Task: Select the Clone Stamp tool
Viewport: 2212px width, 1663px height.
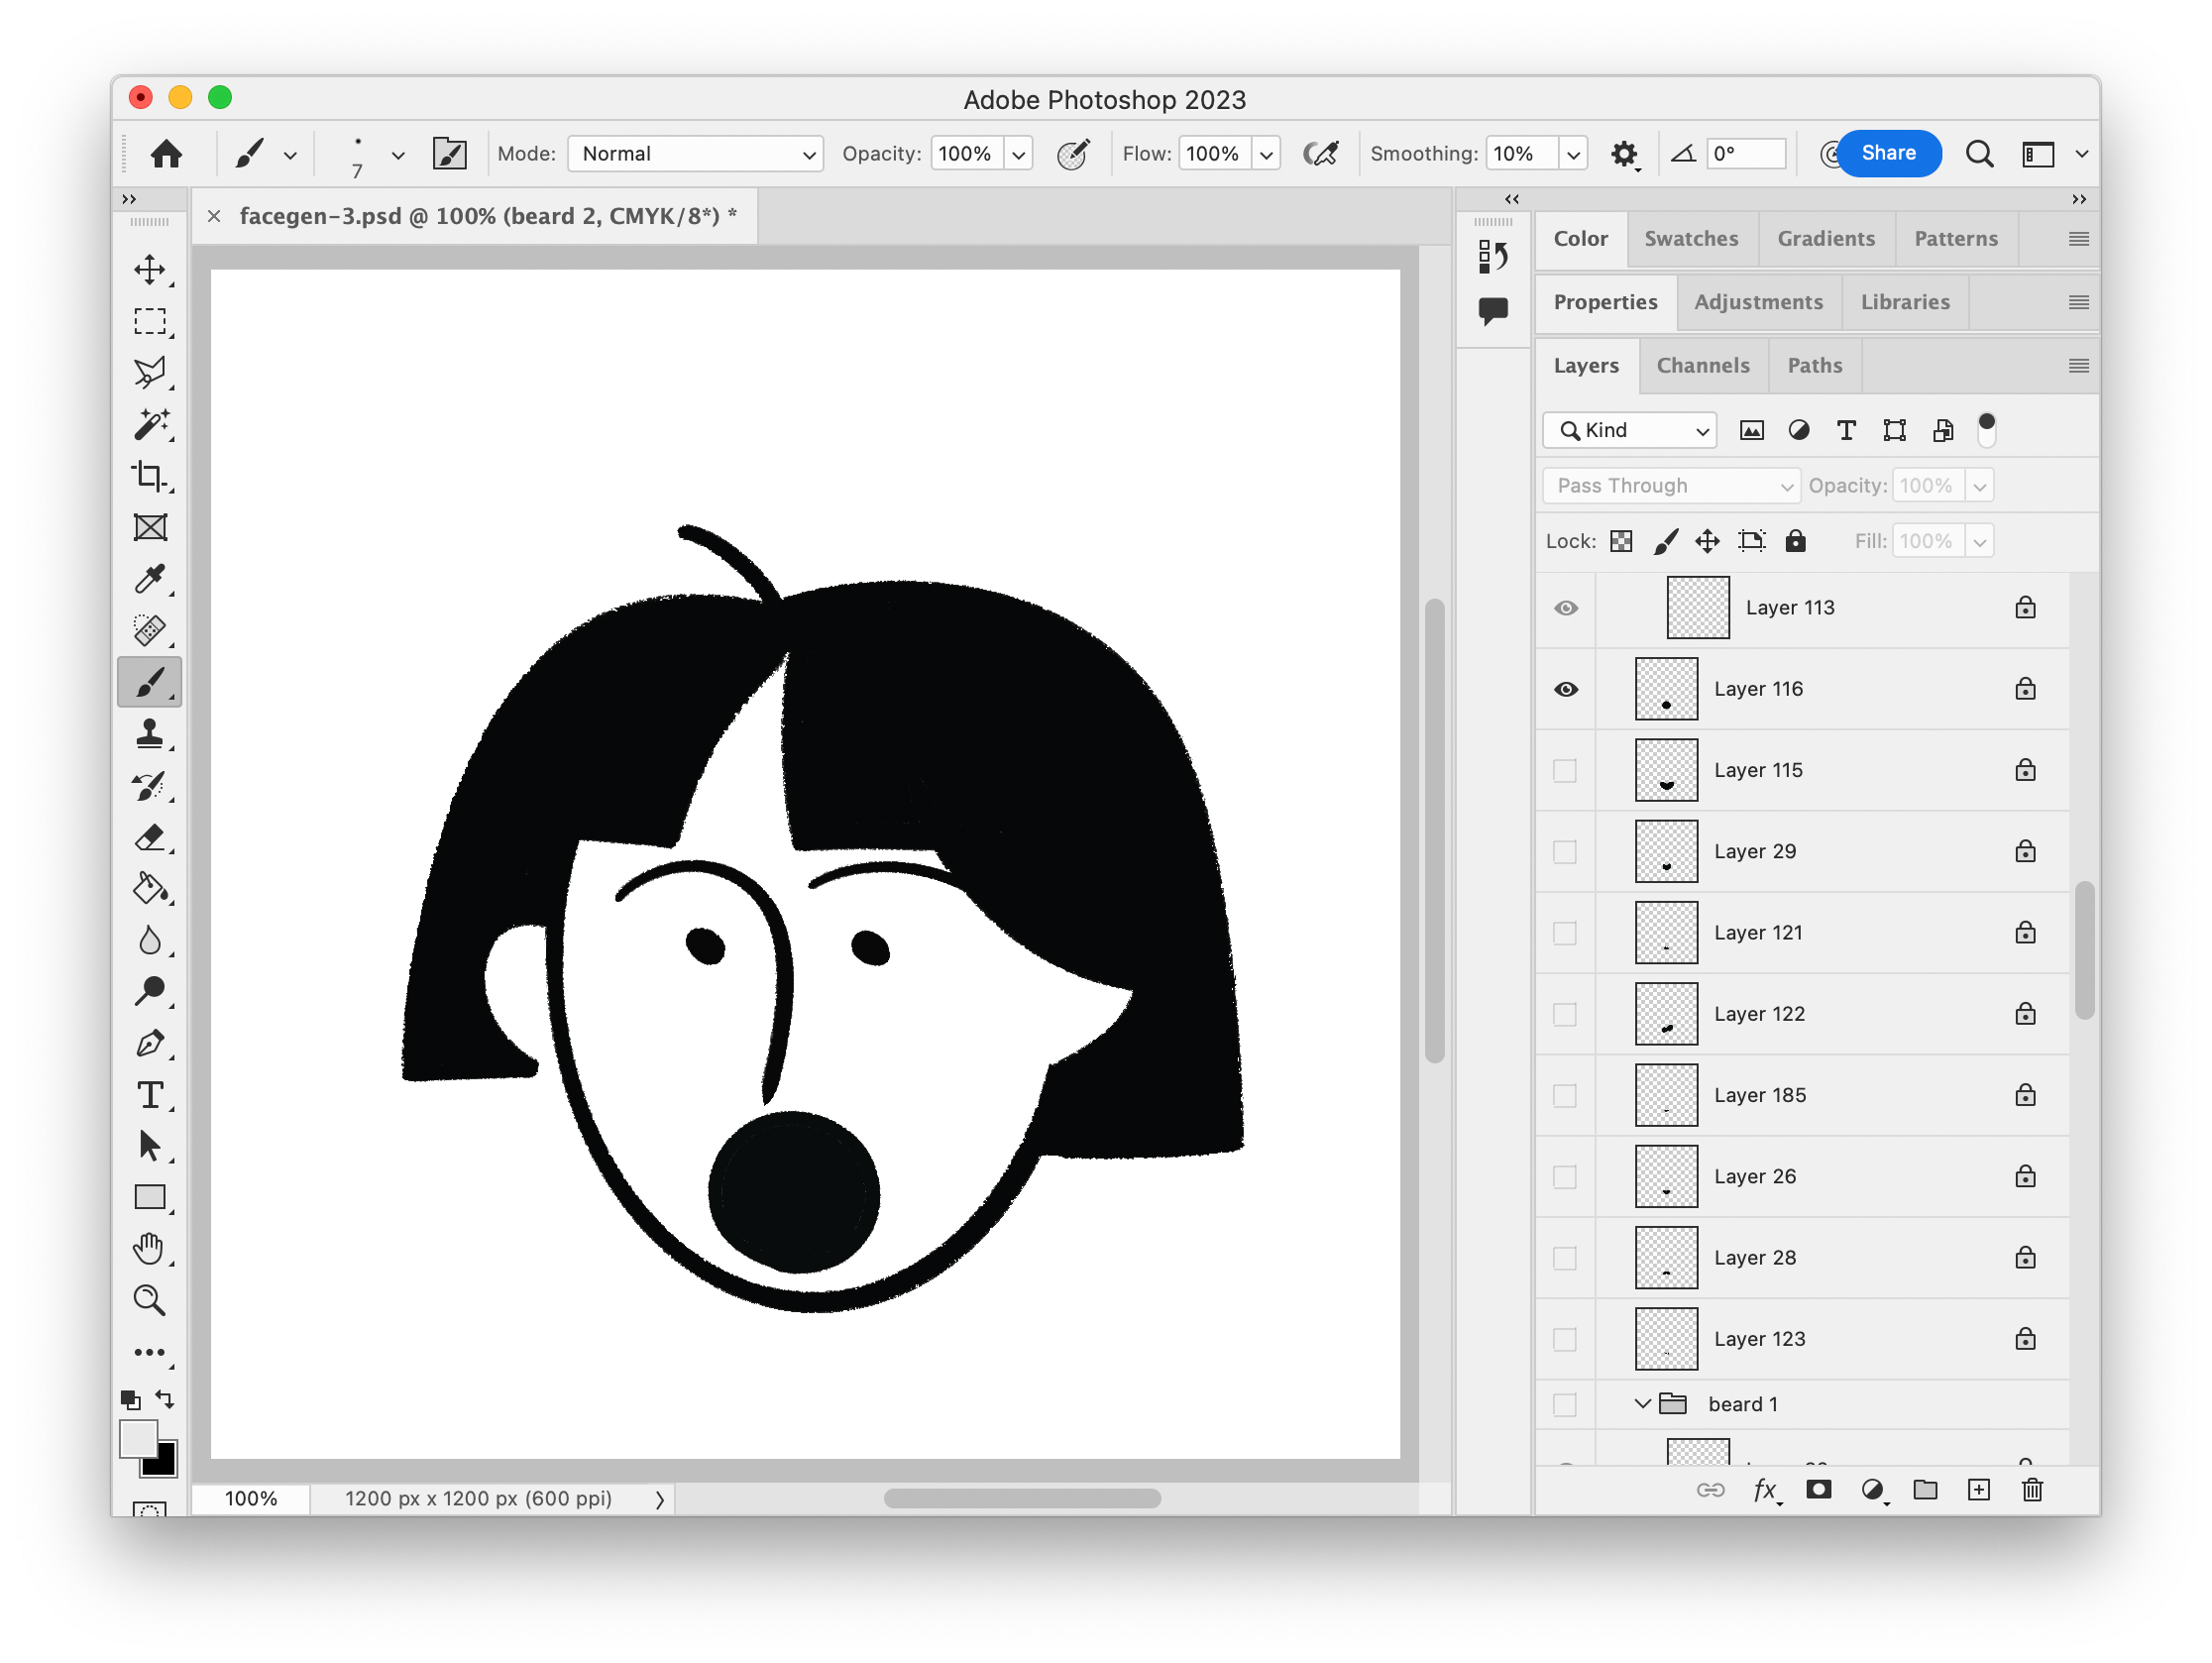Action: point(150,734)
